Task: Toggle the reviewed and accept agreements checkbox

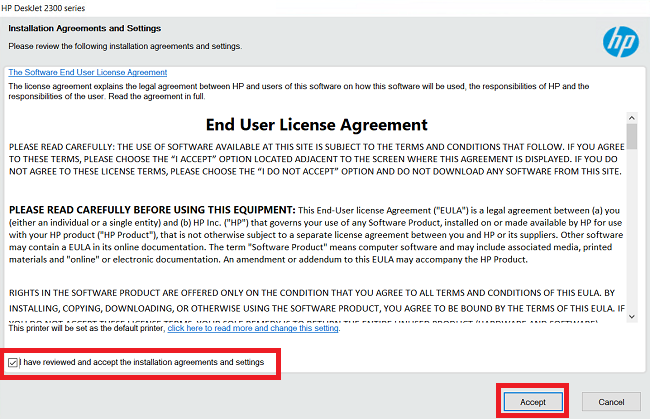Action: pyautogui.click(x=13, y=363)
